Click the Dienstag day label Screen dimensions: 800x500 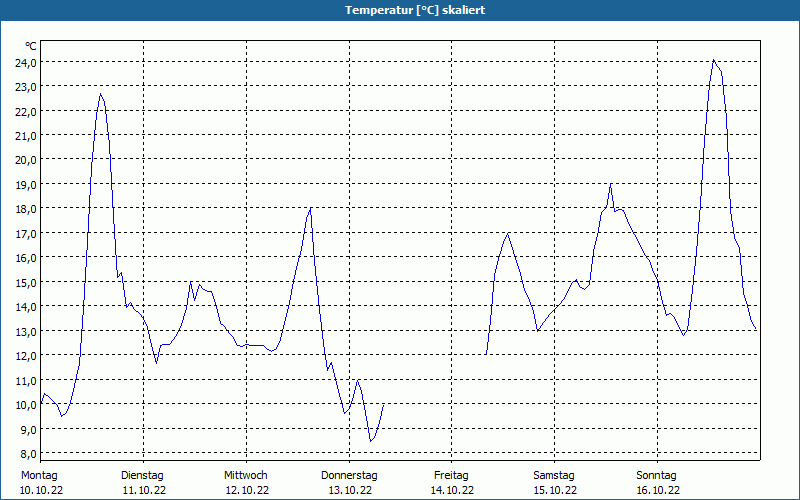(x=142, y=476)
